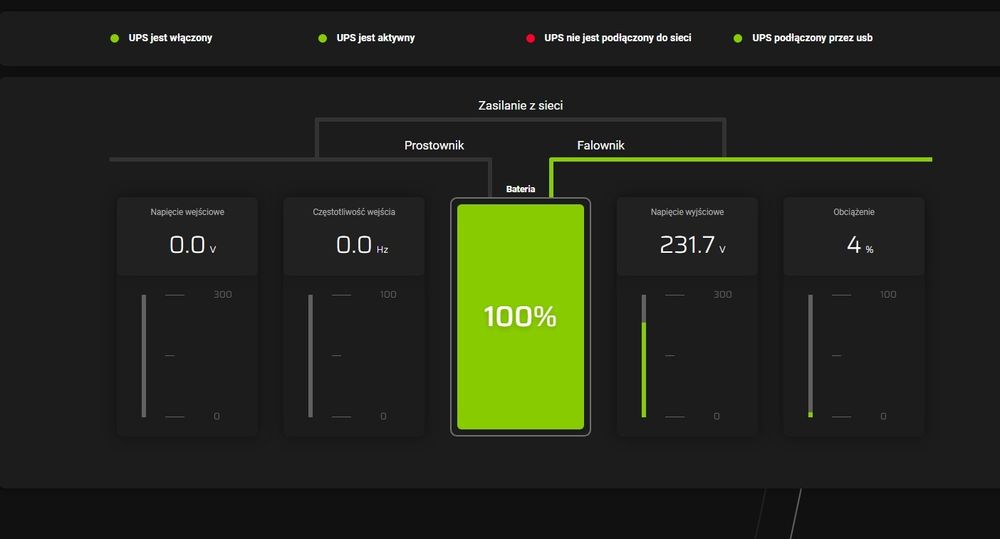Click the input frequency vertical gauge bar
The height and width of the screenshot is (539, 1000).
[x=311, y=356]
